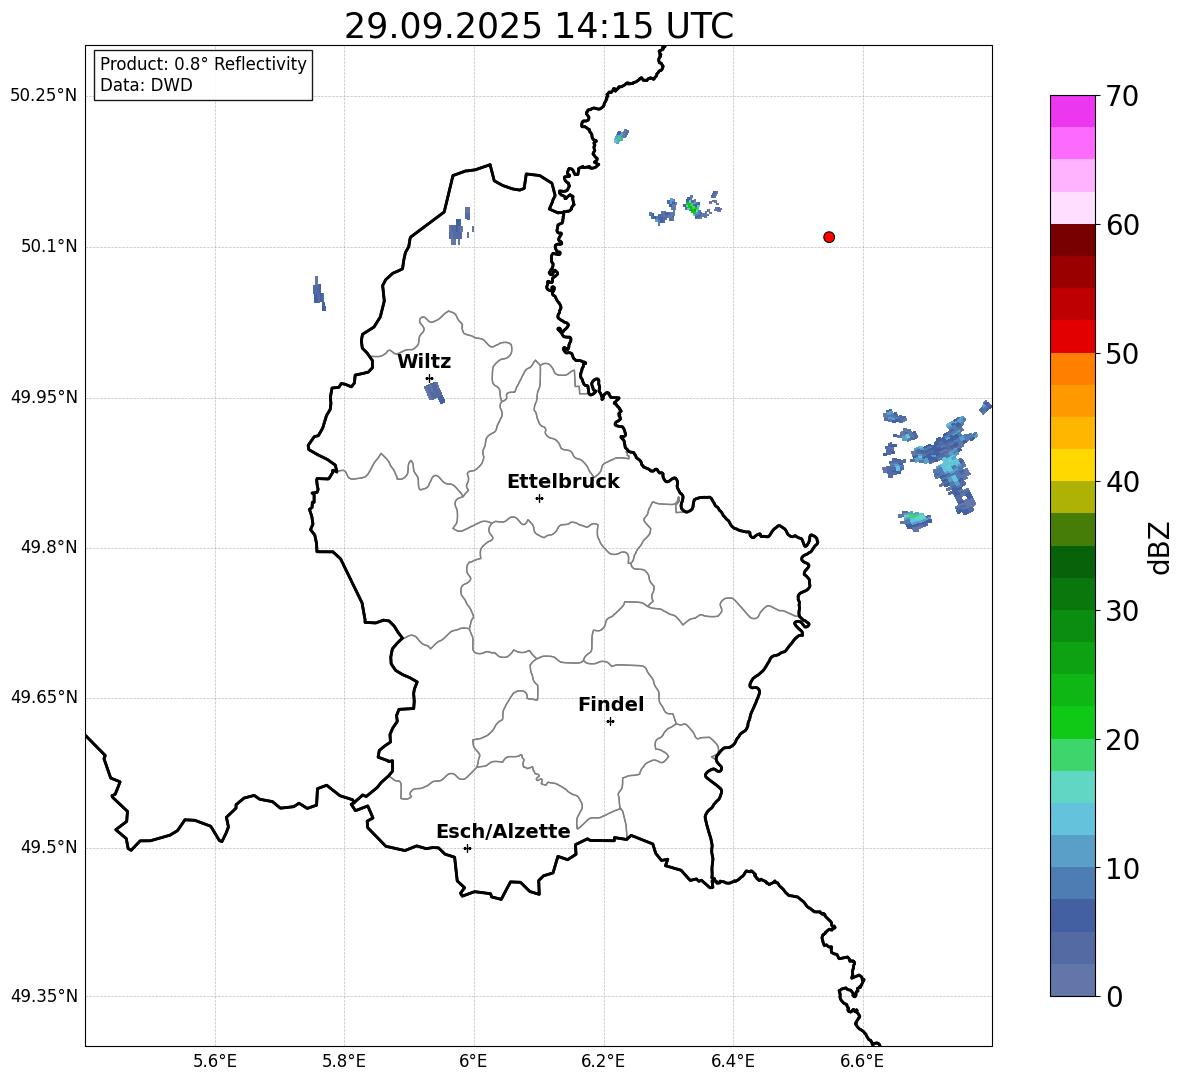Click the 6°E longitude label
The image size is (1184, 1081).
click(473, 1061)
